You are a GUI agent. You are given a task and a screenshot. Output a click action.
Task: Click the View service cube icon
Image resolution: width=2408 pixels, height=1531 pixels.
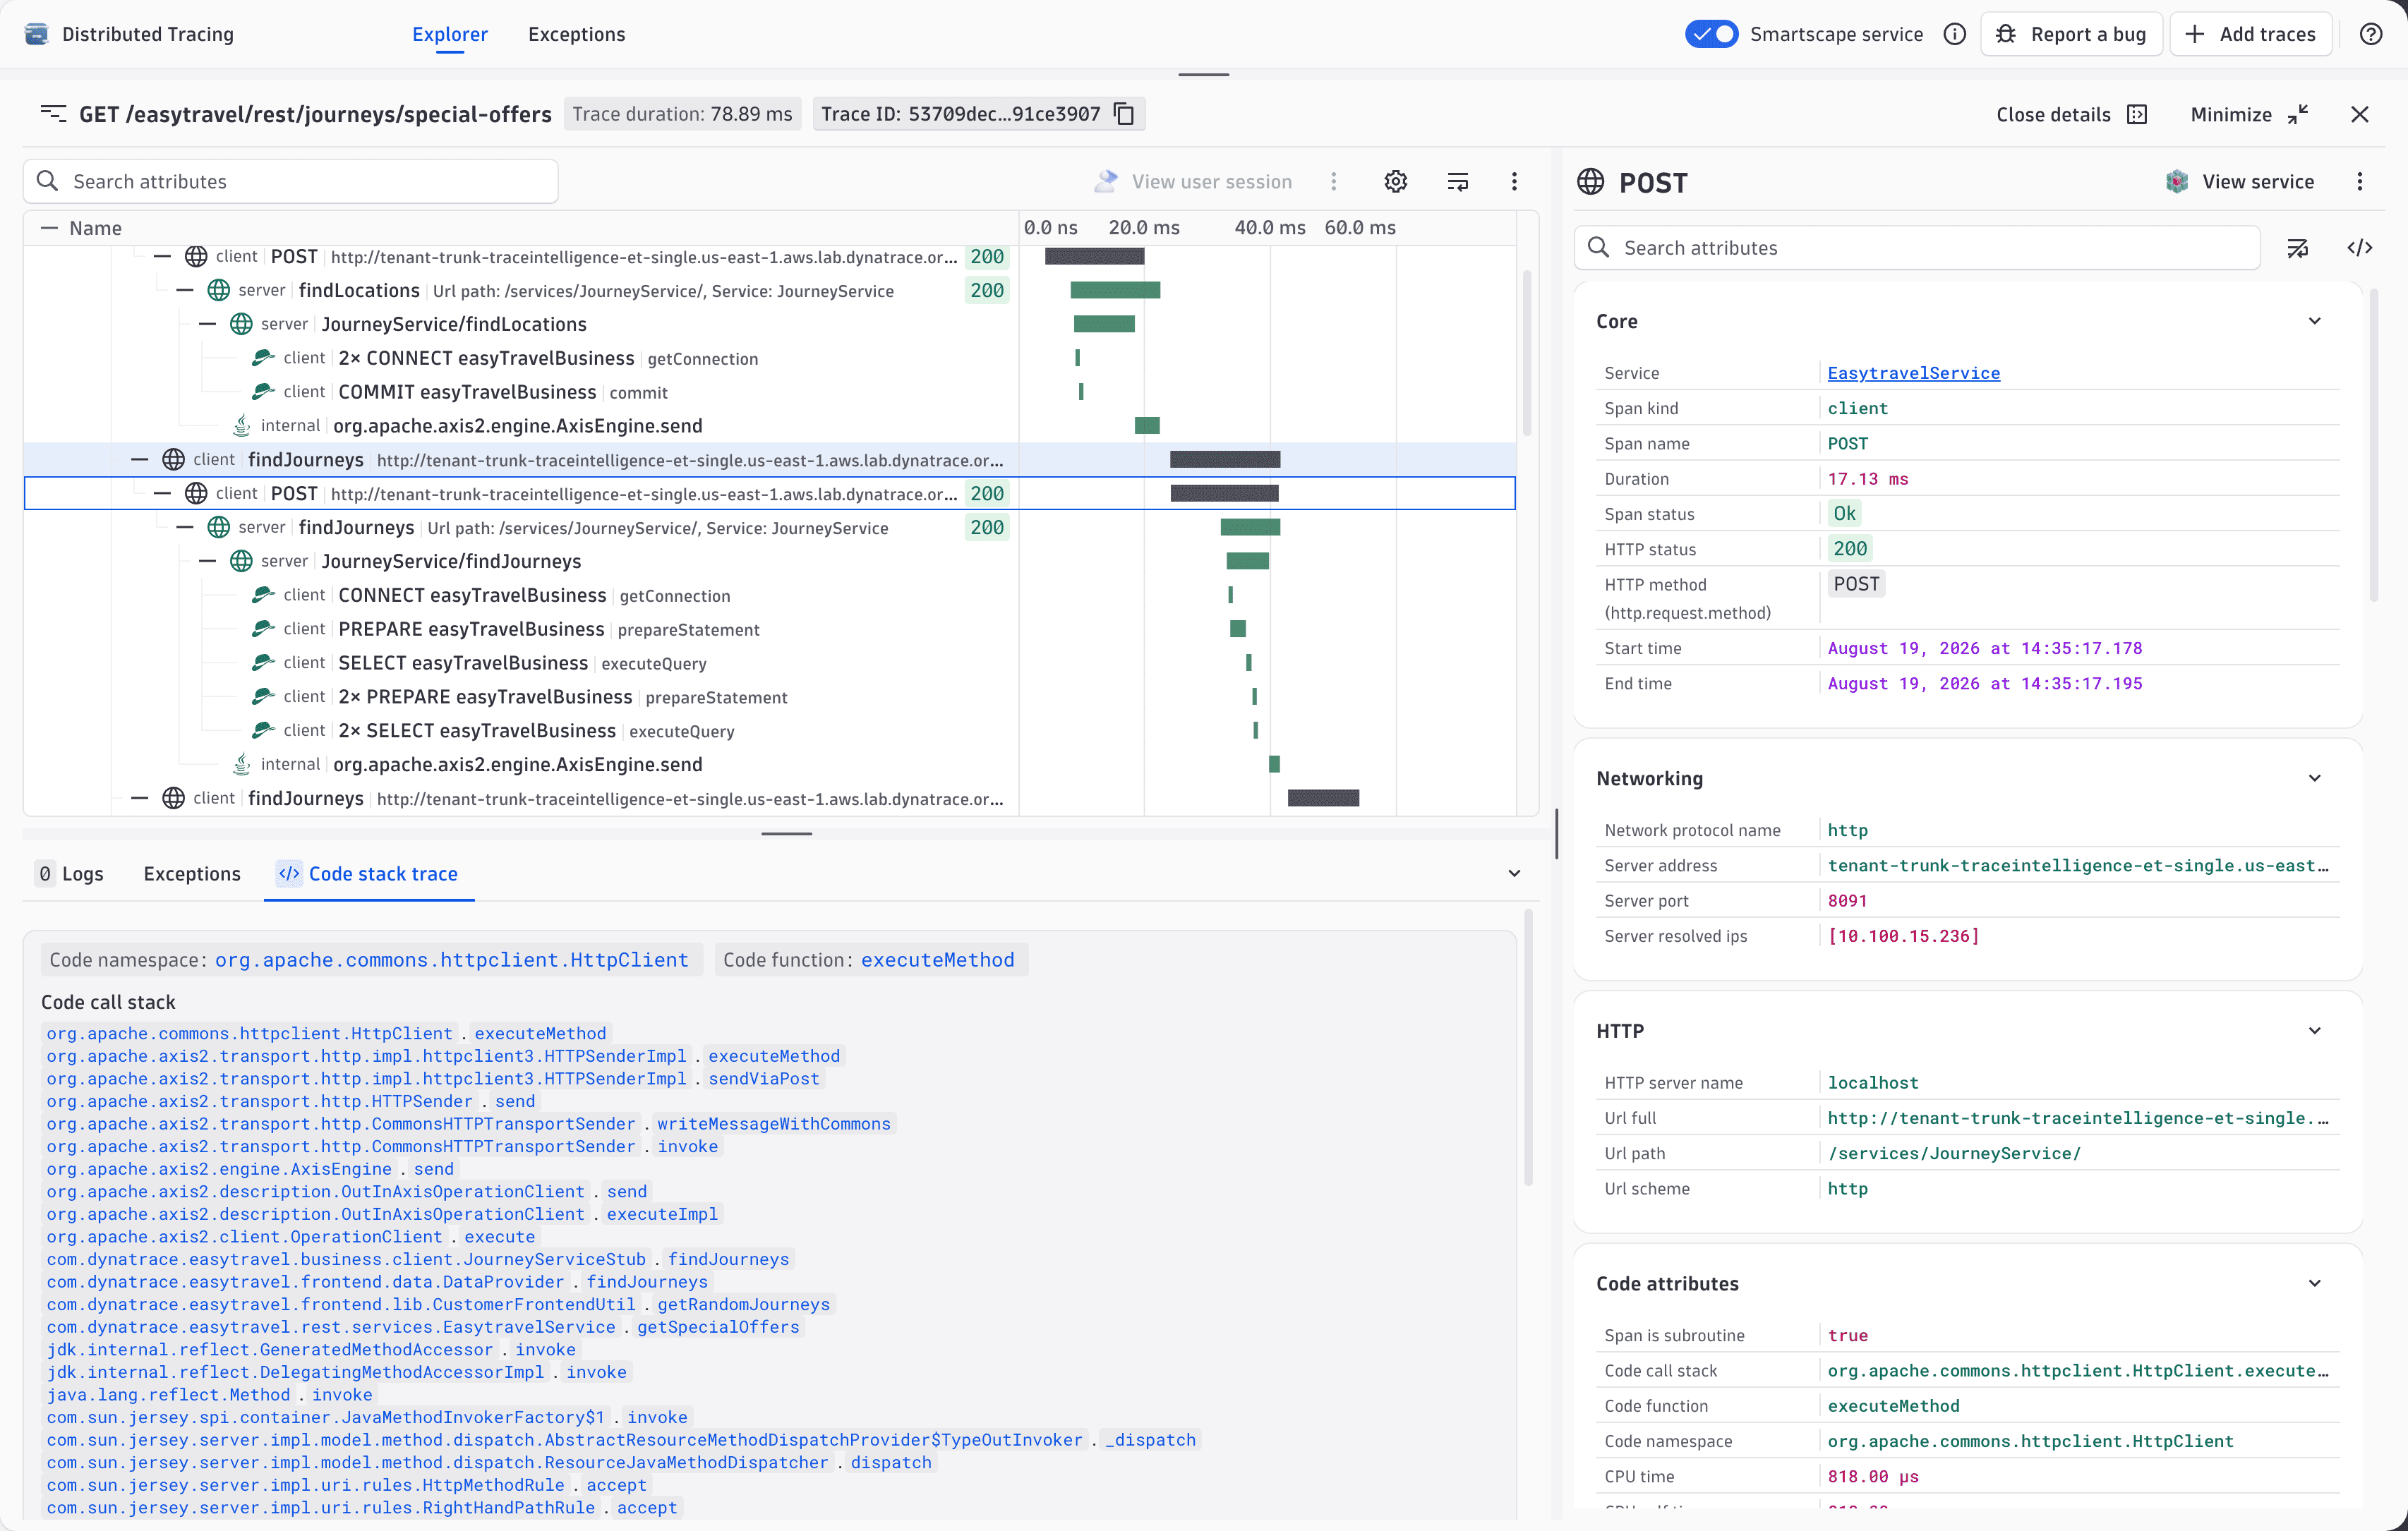[x=2176, y=181]
